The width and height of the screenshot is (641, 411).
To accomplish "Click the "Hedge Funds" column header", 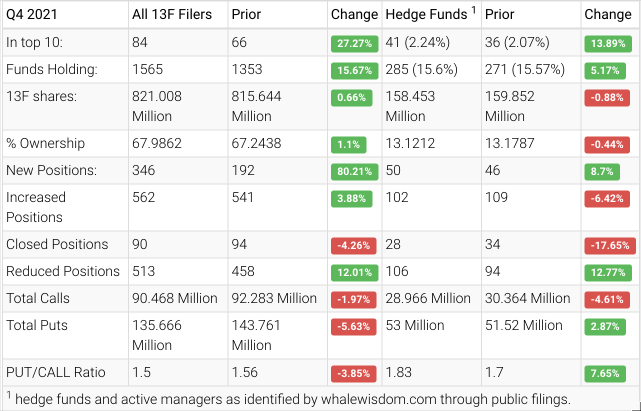I will tap(425, 15).
